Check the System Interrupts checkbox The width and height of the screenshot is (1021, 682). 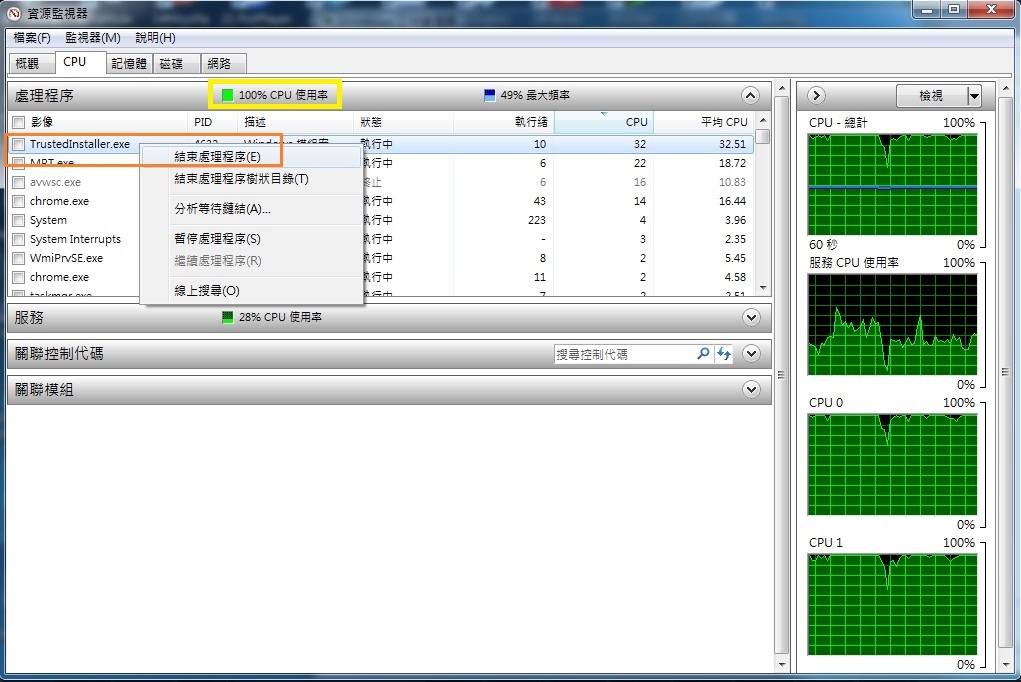coord(19,239)
